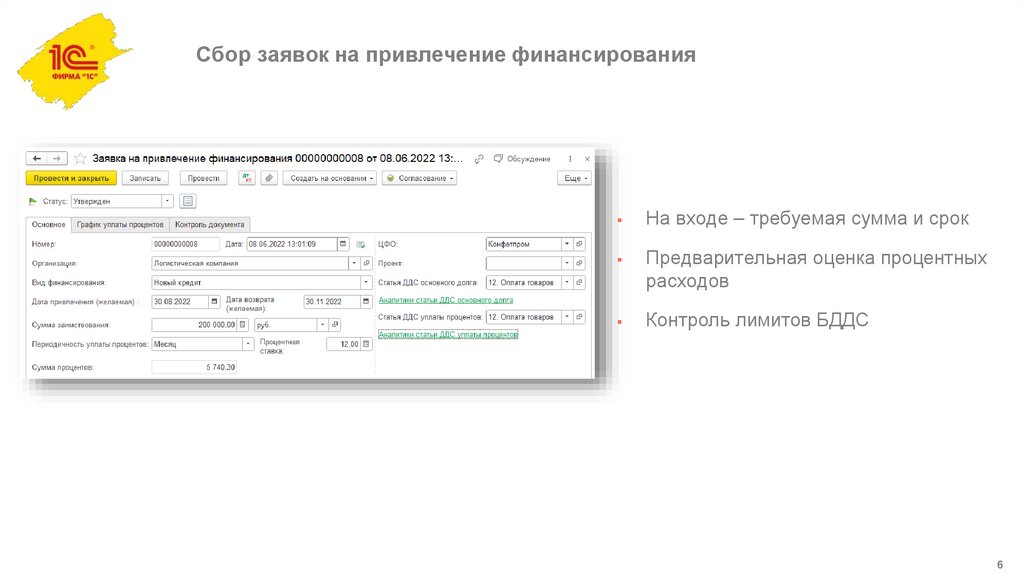The height and width of the screenshot is (574, 1024).
Task: Click the Процентная ставка value field
Action: point(343,344)
